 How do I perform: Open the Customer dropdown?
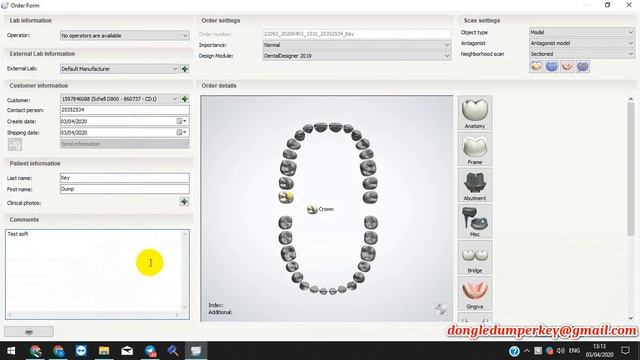pos(119,99)
